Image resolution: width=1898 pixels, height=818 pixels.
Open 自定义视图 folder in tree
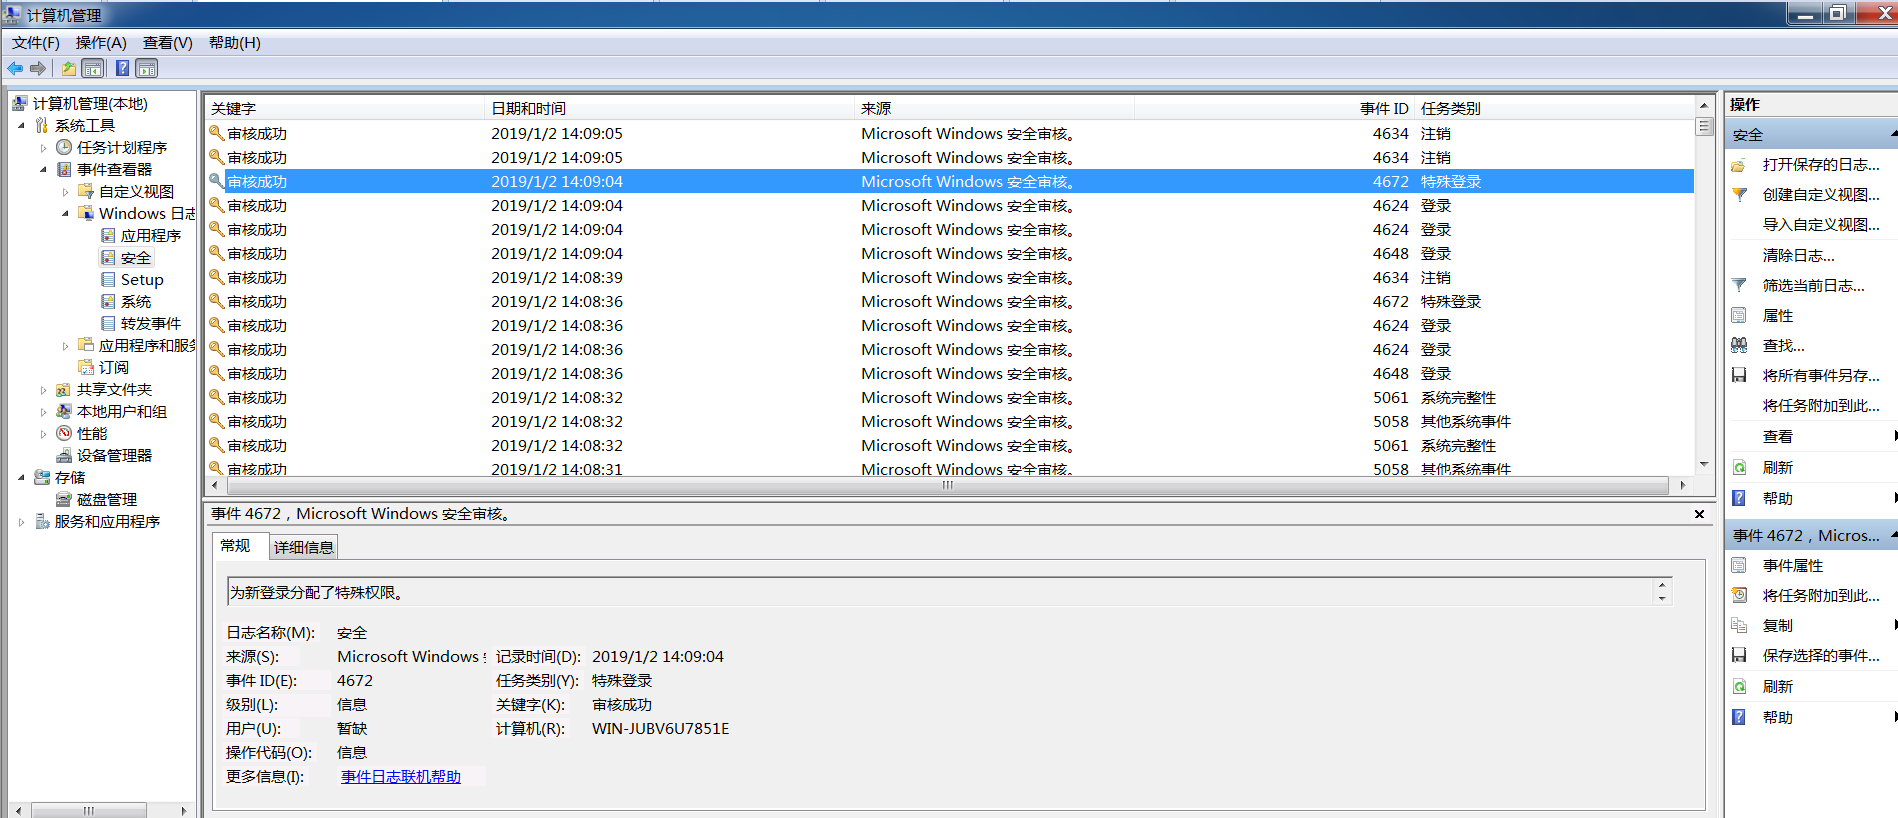click(x=136, y=191)
